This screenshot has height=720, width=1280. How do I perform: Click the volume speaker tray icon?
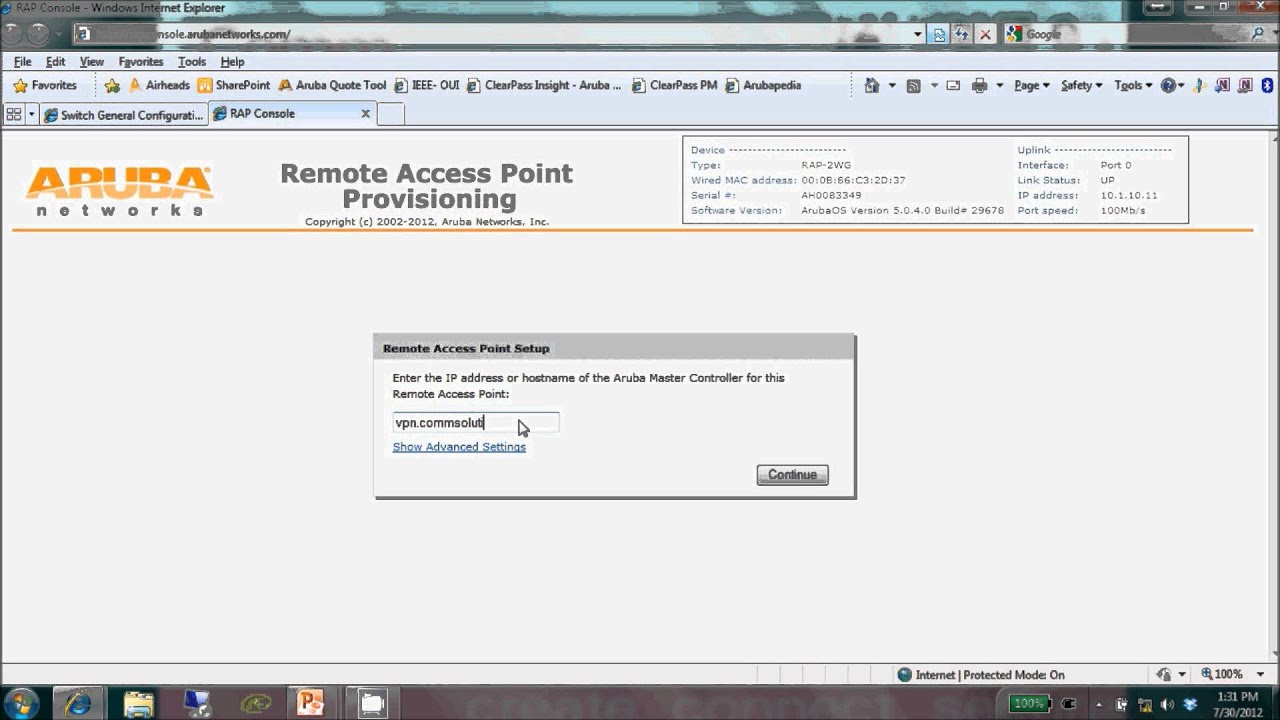click(x=1168, y=704)
